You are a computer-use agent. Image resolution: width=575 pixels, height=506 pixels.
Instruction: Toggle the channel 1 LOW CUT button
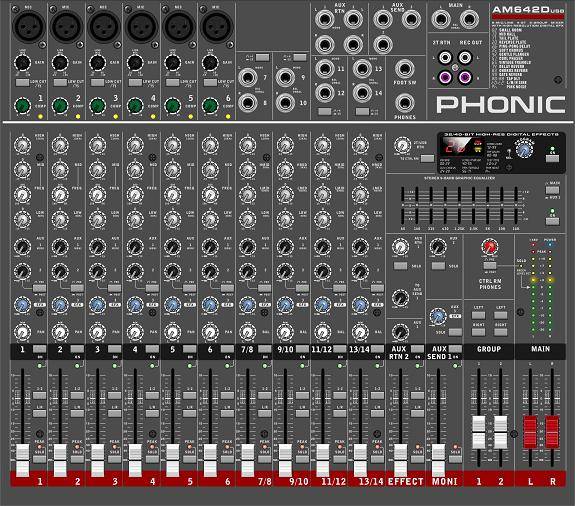[x=22, y=82]
